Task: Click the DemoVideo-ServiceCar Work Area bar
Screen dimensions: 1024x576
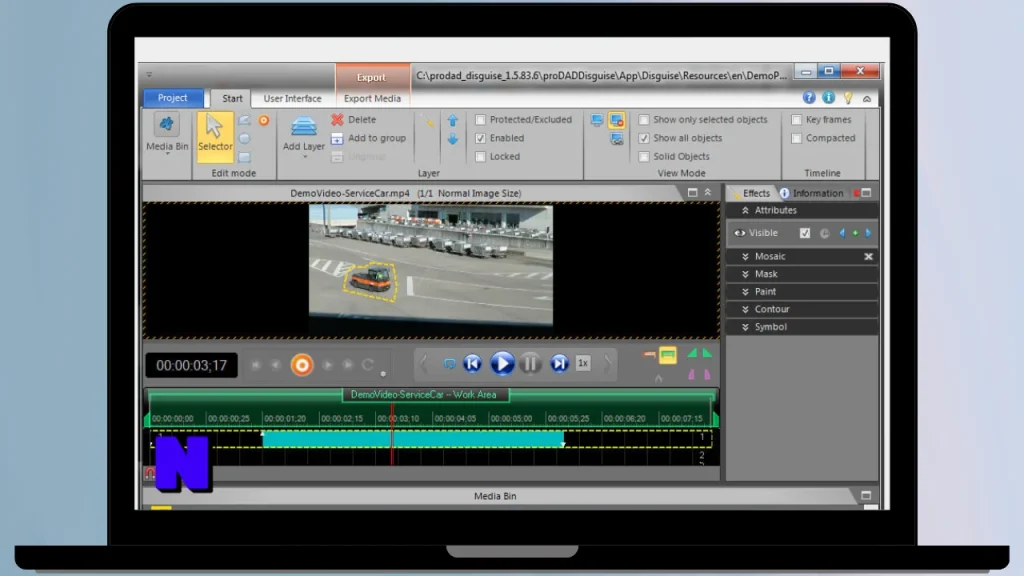Action: point(424,394)
